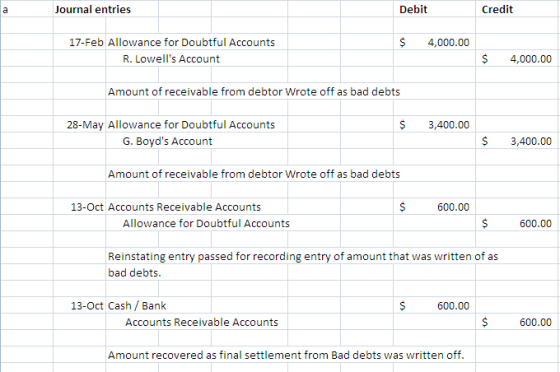This screenshot has height=372, width=560.
Task: Click the "Journal entries" header cell
Action: (x=93, y=9)
